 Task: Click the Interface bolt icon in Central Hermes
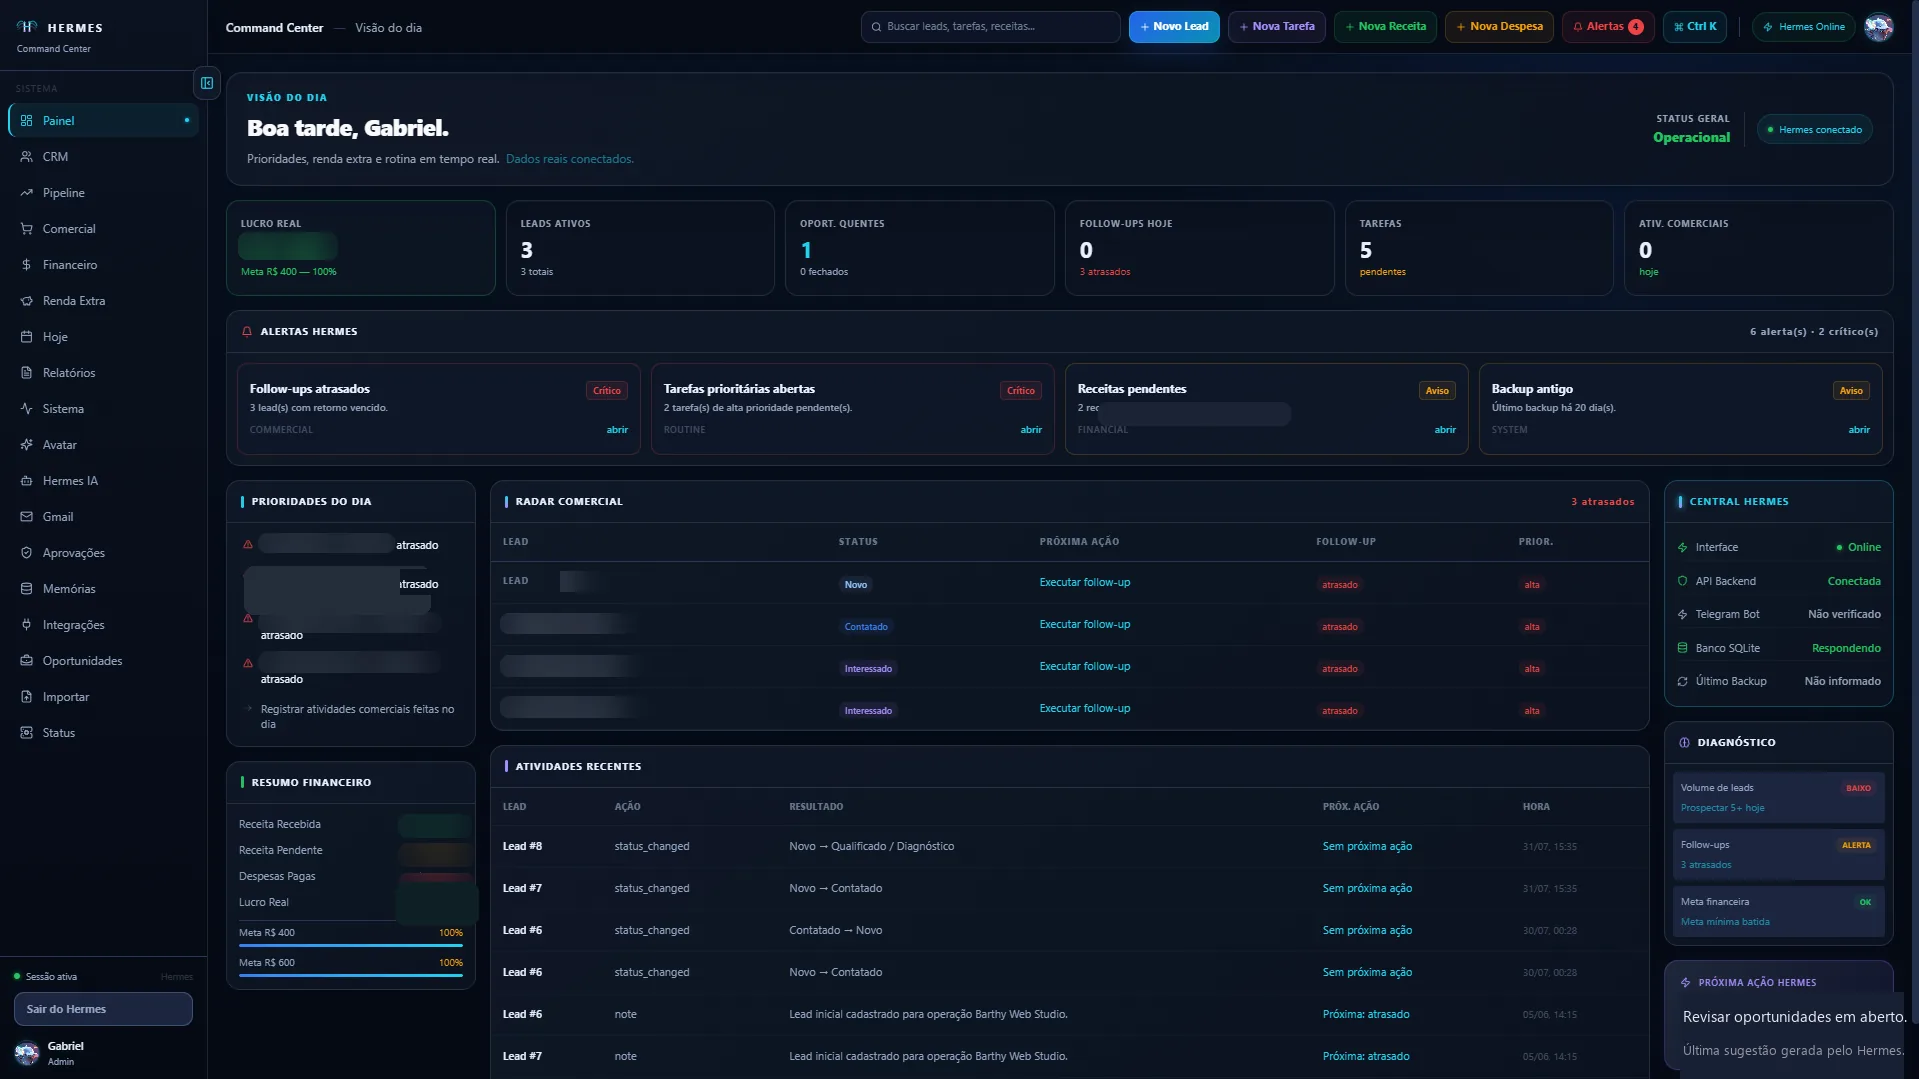(x=1683, y=548)
